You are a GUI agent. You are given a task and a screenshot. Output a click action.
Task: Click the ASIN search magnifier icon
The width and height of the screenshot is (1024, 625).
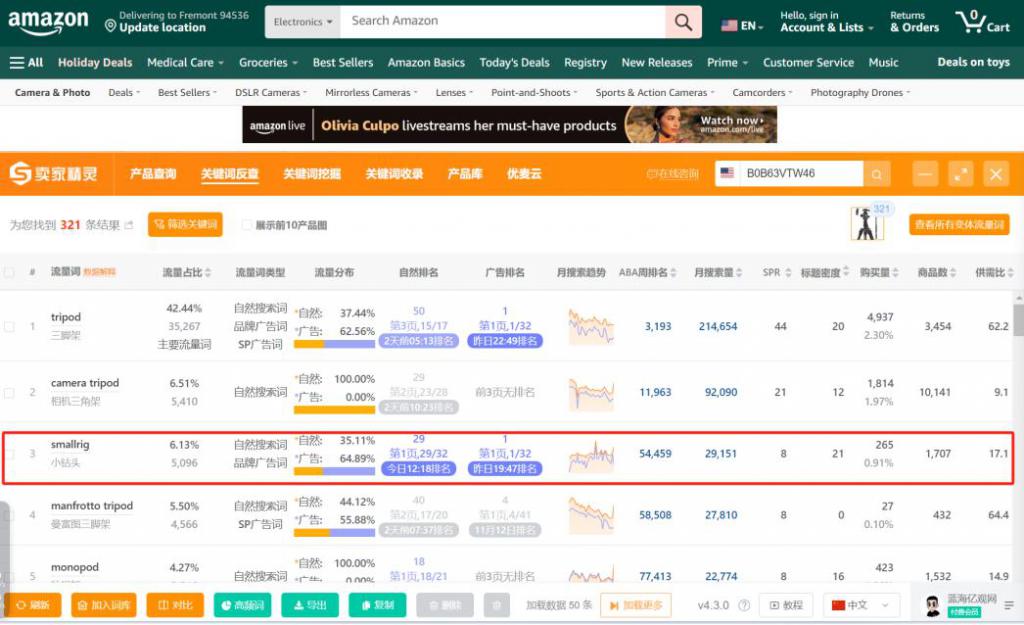click(877, 174)
